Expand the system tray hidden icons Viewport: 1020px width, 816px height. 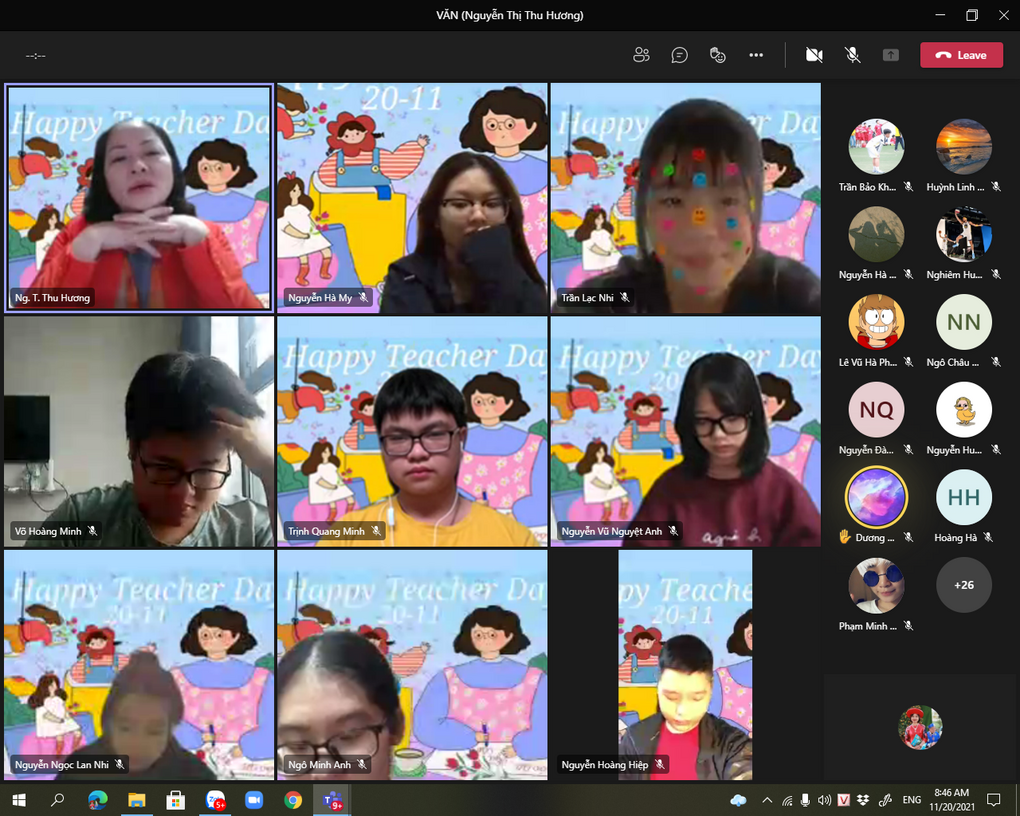(x=767, y=800)
